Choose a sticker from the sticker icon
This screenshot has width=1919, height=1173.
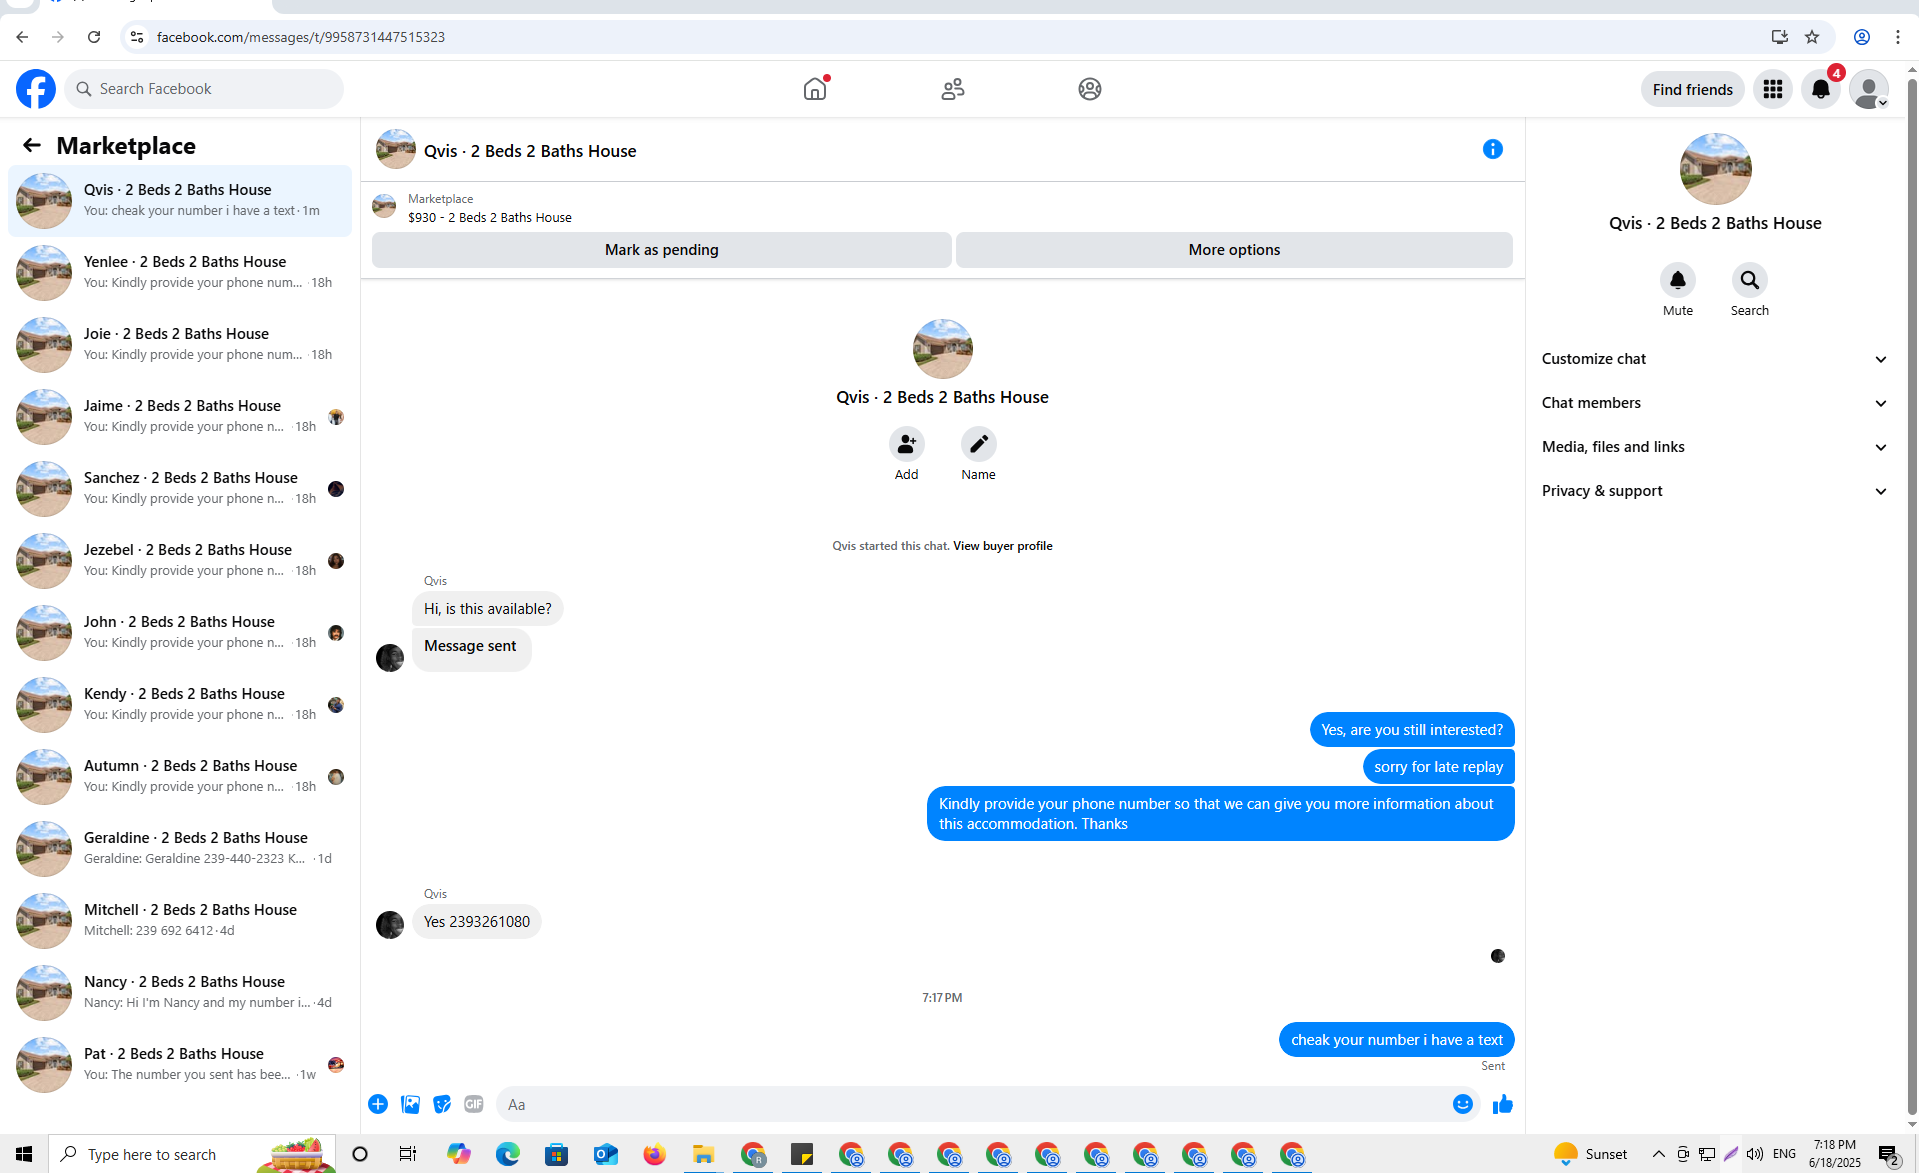442,1104
